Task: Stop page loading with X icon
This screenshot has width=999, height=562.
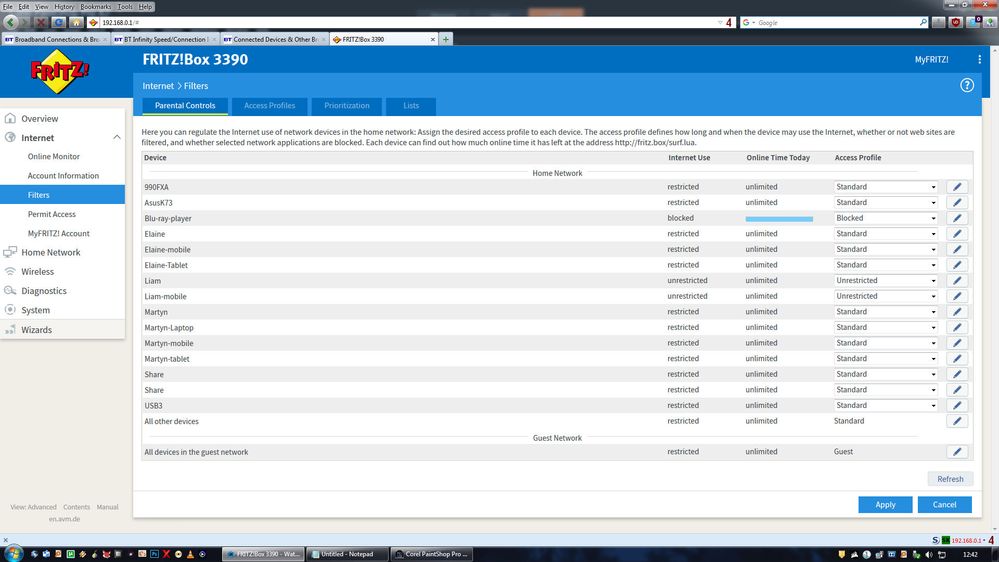Action: 41,22
